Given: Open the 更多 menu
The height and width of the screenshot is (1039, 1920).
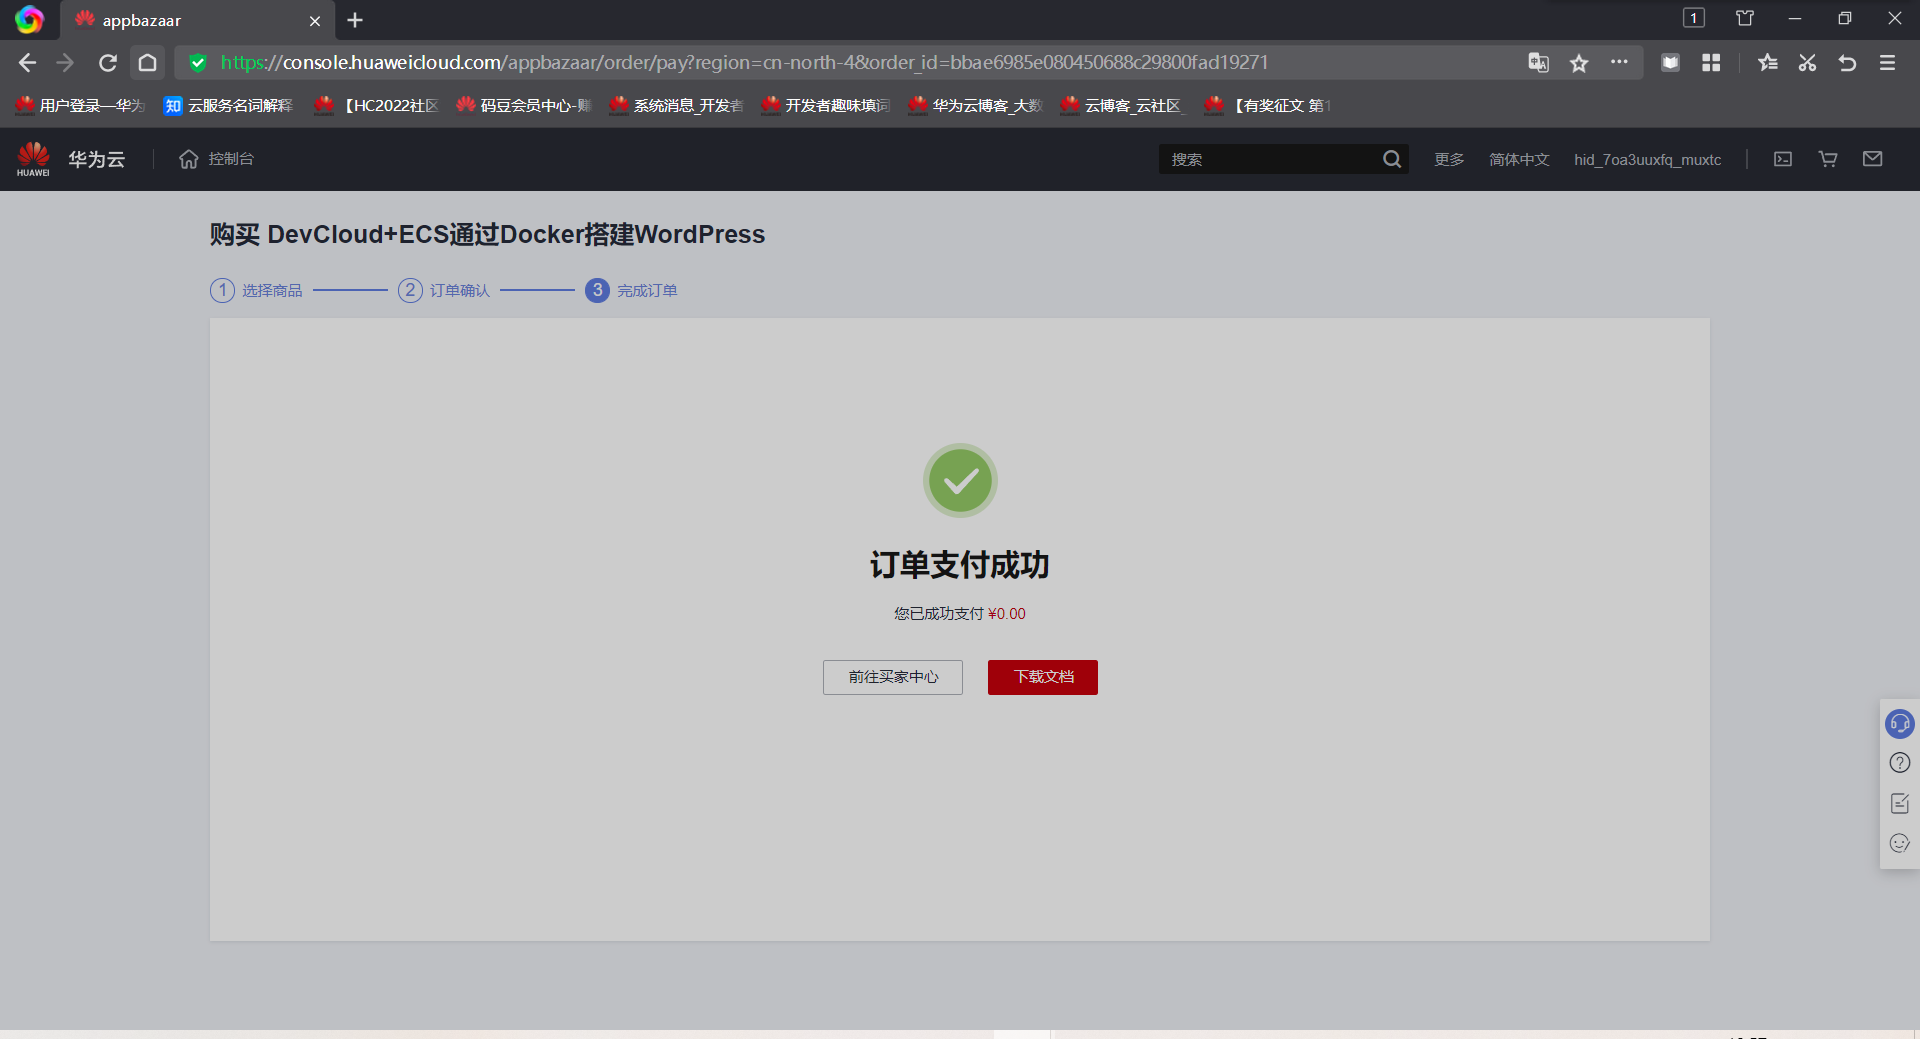Looking at the screenshot, I should (x=1449, y=160).
